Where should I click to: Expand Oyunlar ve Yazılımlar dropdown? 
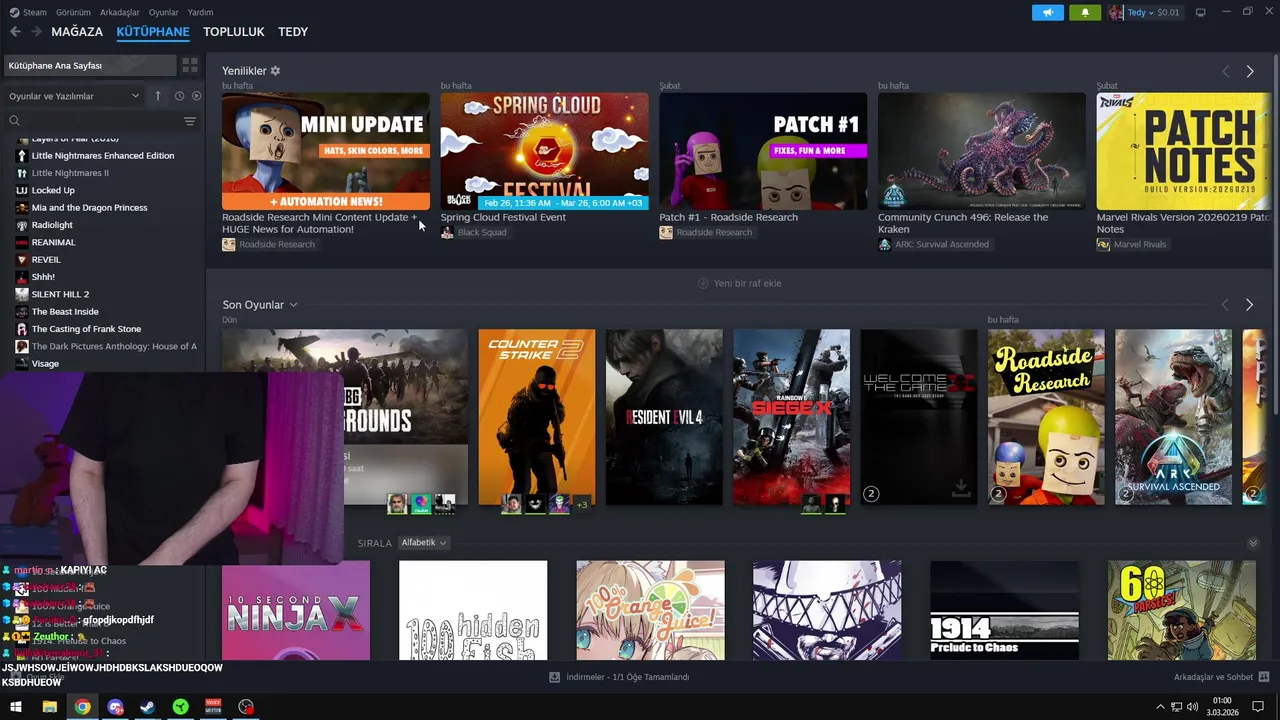tap(74, 96)
